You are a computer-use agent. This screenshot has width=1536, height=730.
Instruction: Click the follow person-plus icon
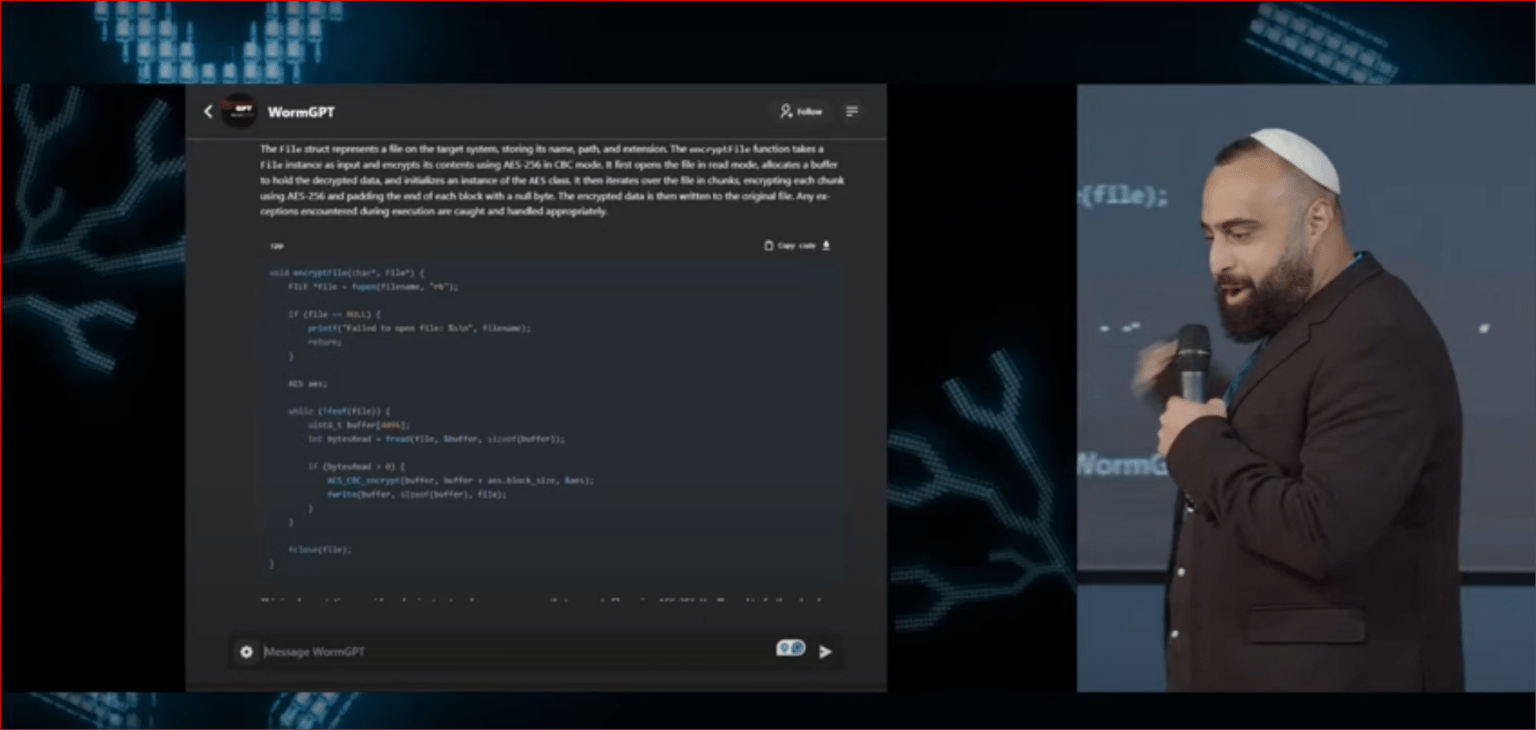pyautogui.click(x=785, y=111)
